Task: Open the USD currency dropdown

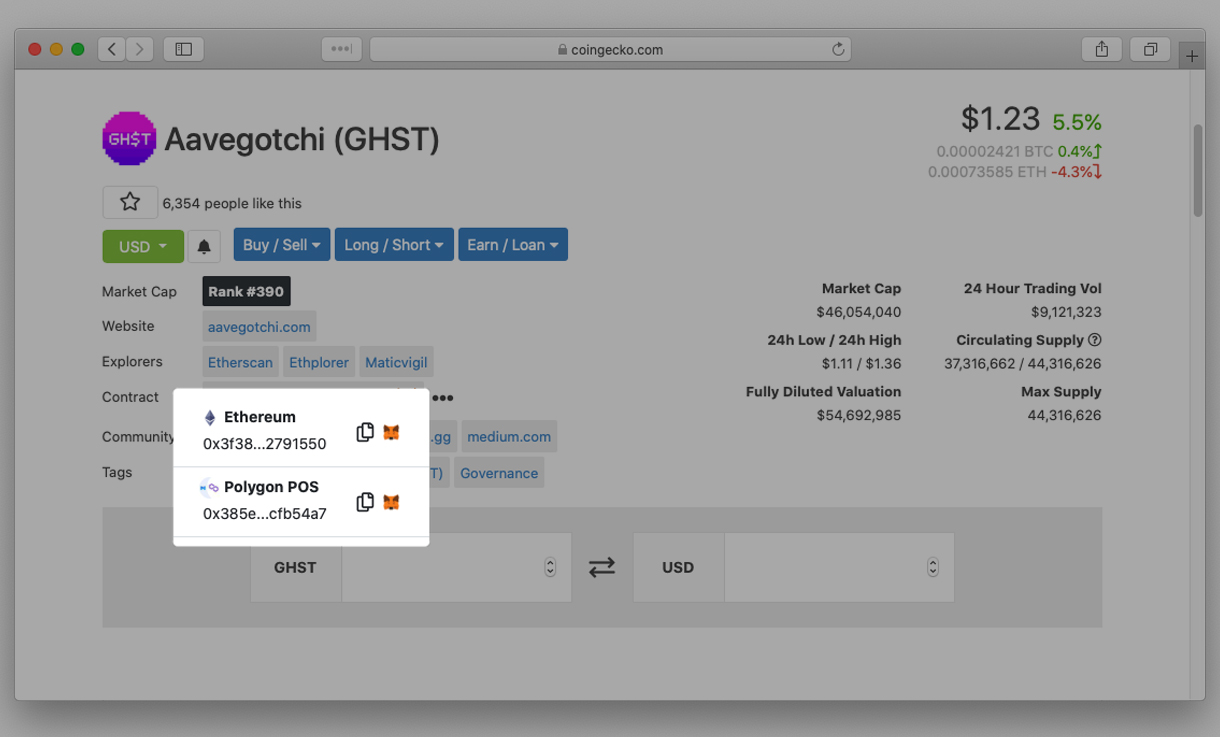Action: pos(143,246)
